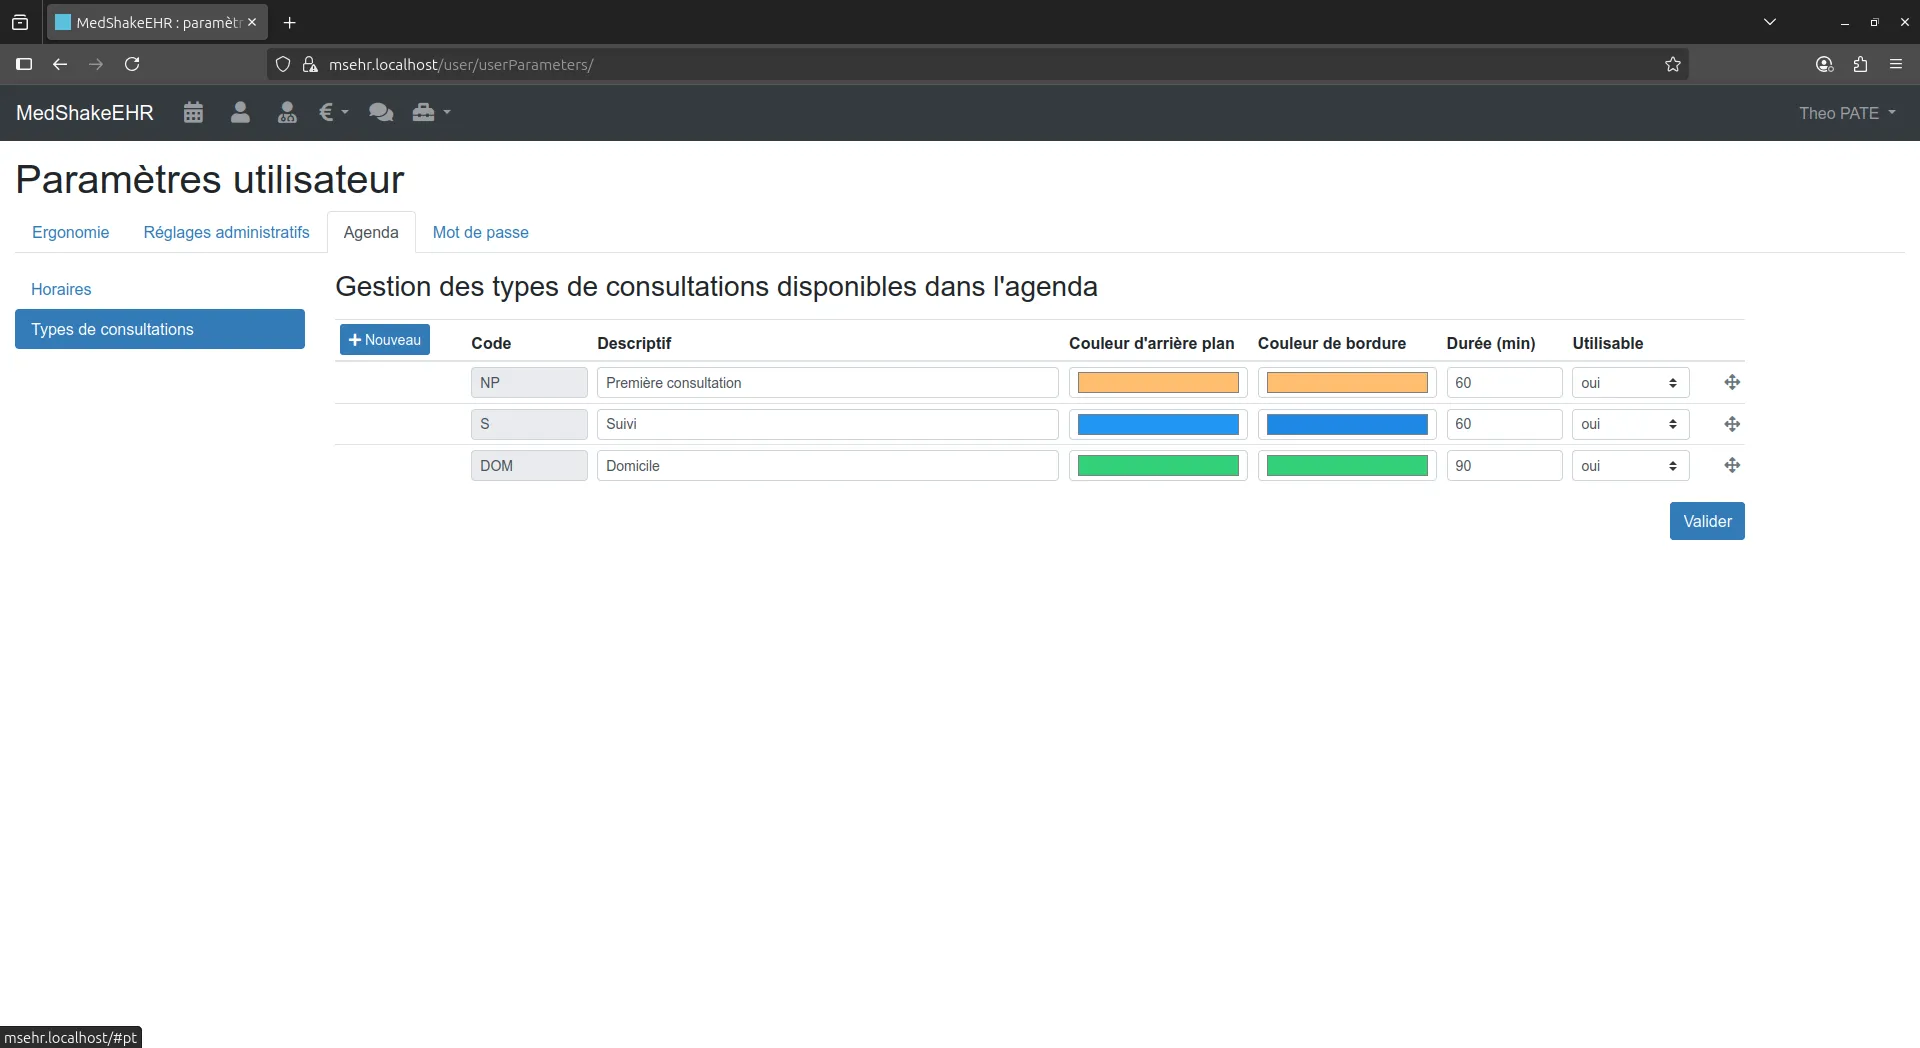Click the patients user icon in navbar
This screenshot has height=1048, width=1920.
click(x=240, y=113)
